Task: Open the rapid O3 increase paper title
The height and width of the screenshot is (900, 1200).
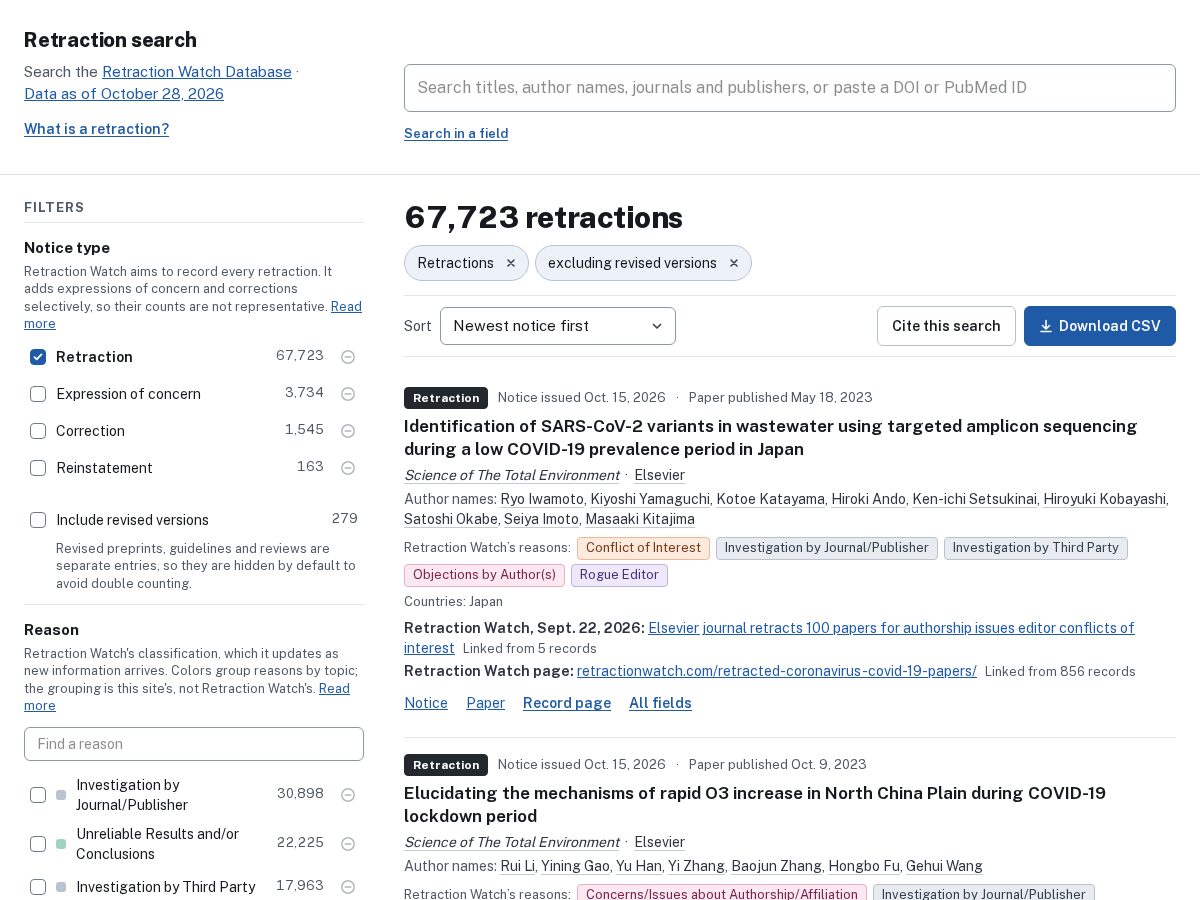Action: [755, 805]
